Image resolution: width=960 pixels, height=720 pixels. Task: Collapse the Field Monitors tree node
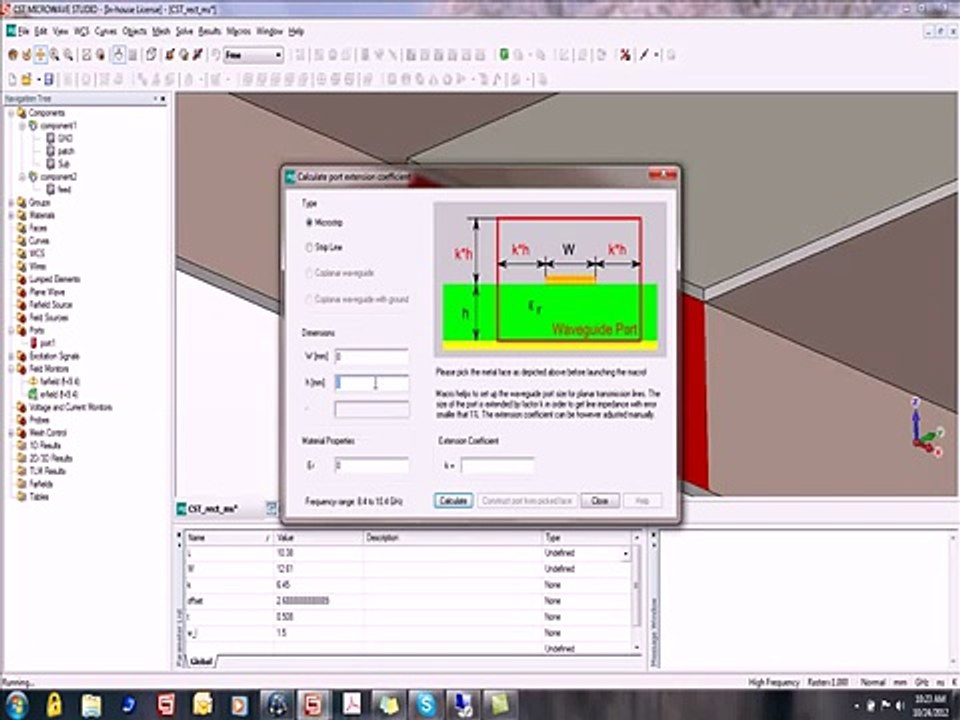point(11,369)
